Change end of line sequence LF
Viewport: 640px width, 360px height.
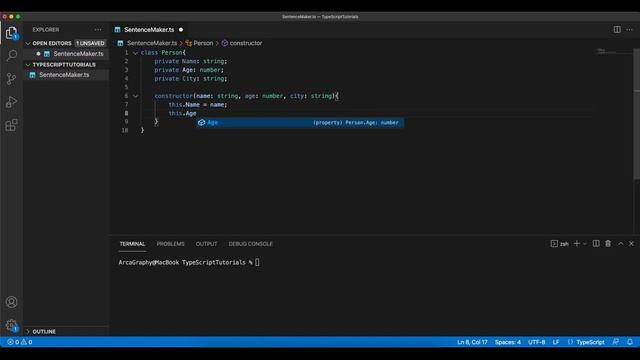pos(556,342)
